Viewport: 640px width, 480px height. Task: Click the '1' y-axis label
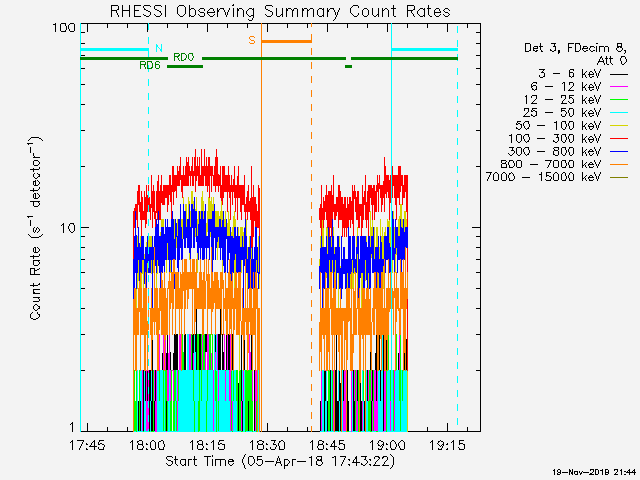72,427
